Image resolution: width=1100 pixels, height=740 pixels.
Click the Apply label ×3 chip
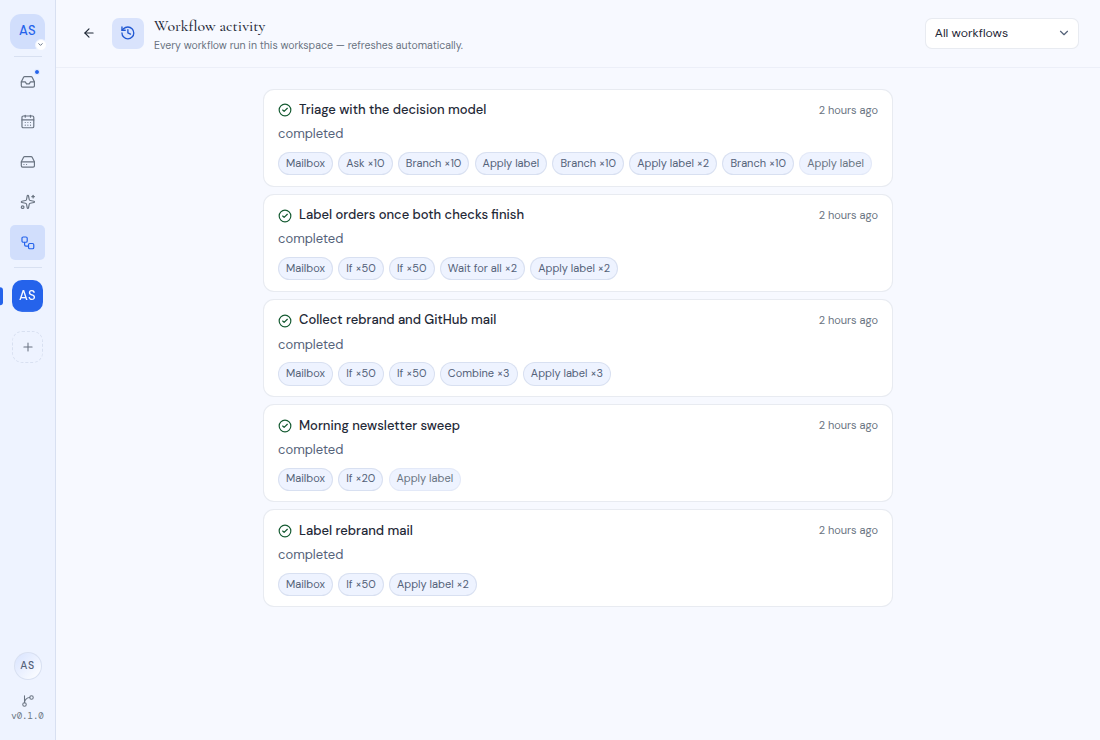(x=567, y=374)
